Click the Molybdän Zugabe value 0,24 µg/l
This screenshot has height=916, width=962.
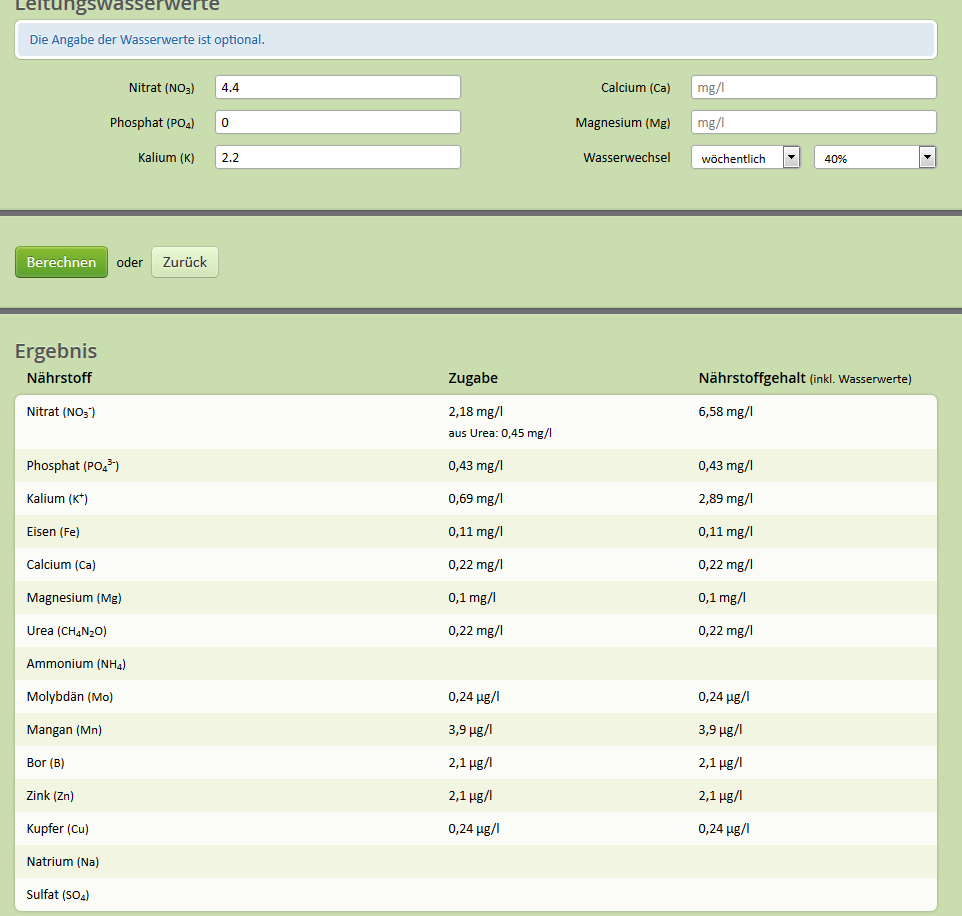coord(474,697)
